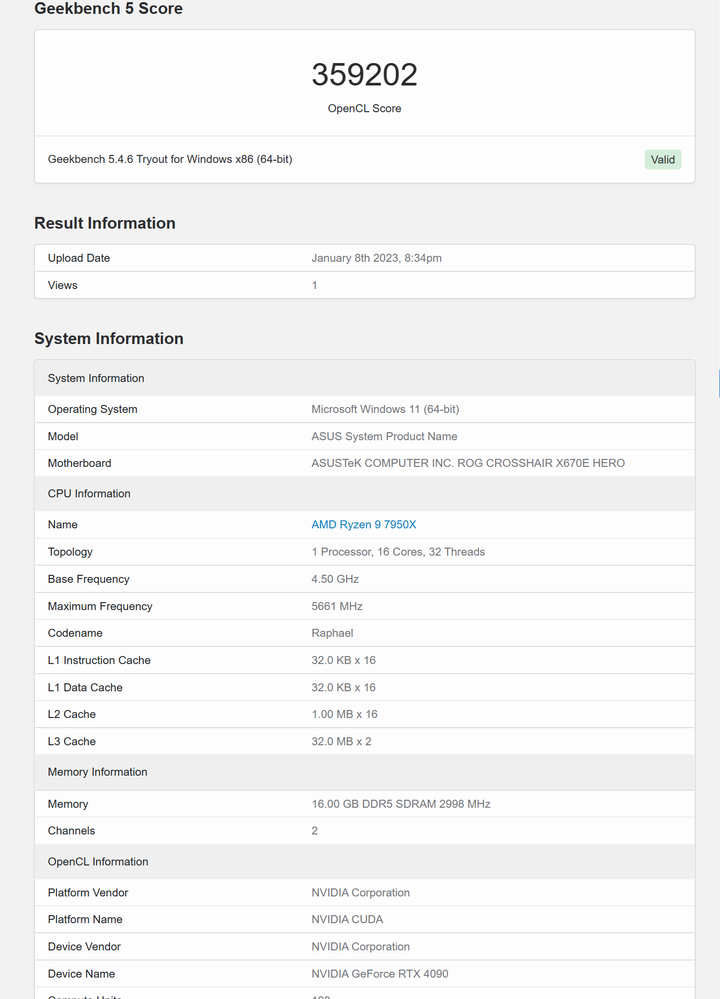Select ASUS System Product Name value
This screenshot has width=720, height=999.
click(384, 436)
